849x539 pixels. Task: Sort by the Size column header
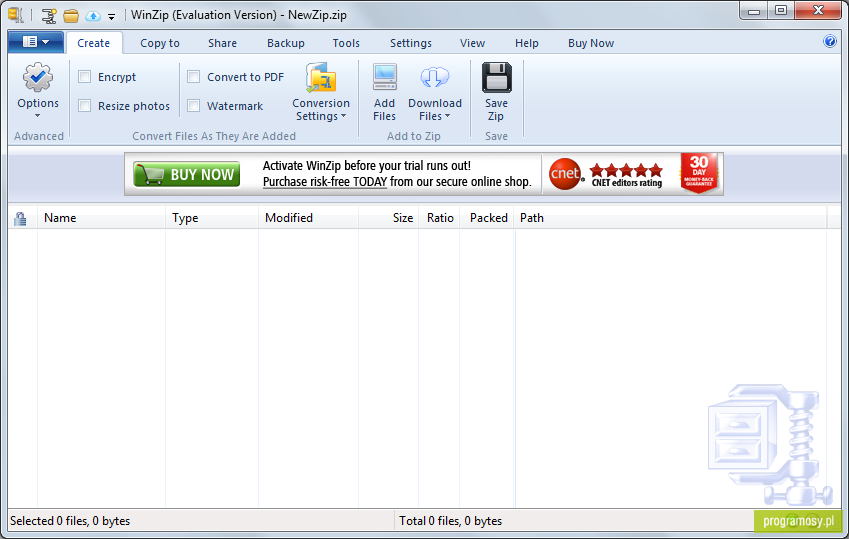(388, 218)
